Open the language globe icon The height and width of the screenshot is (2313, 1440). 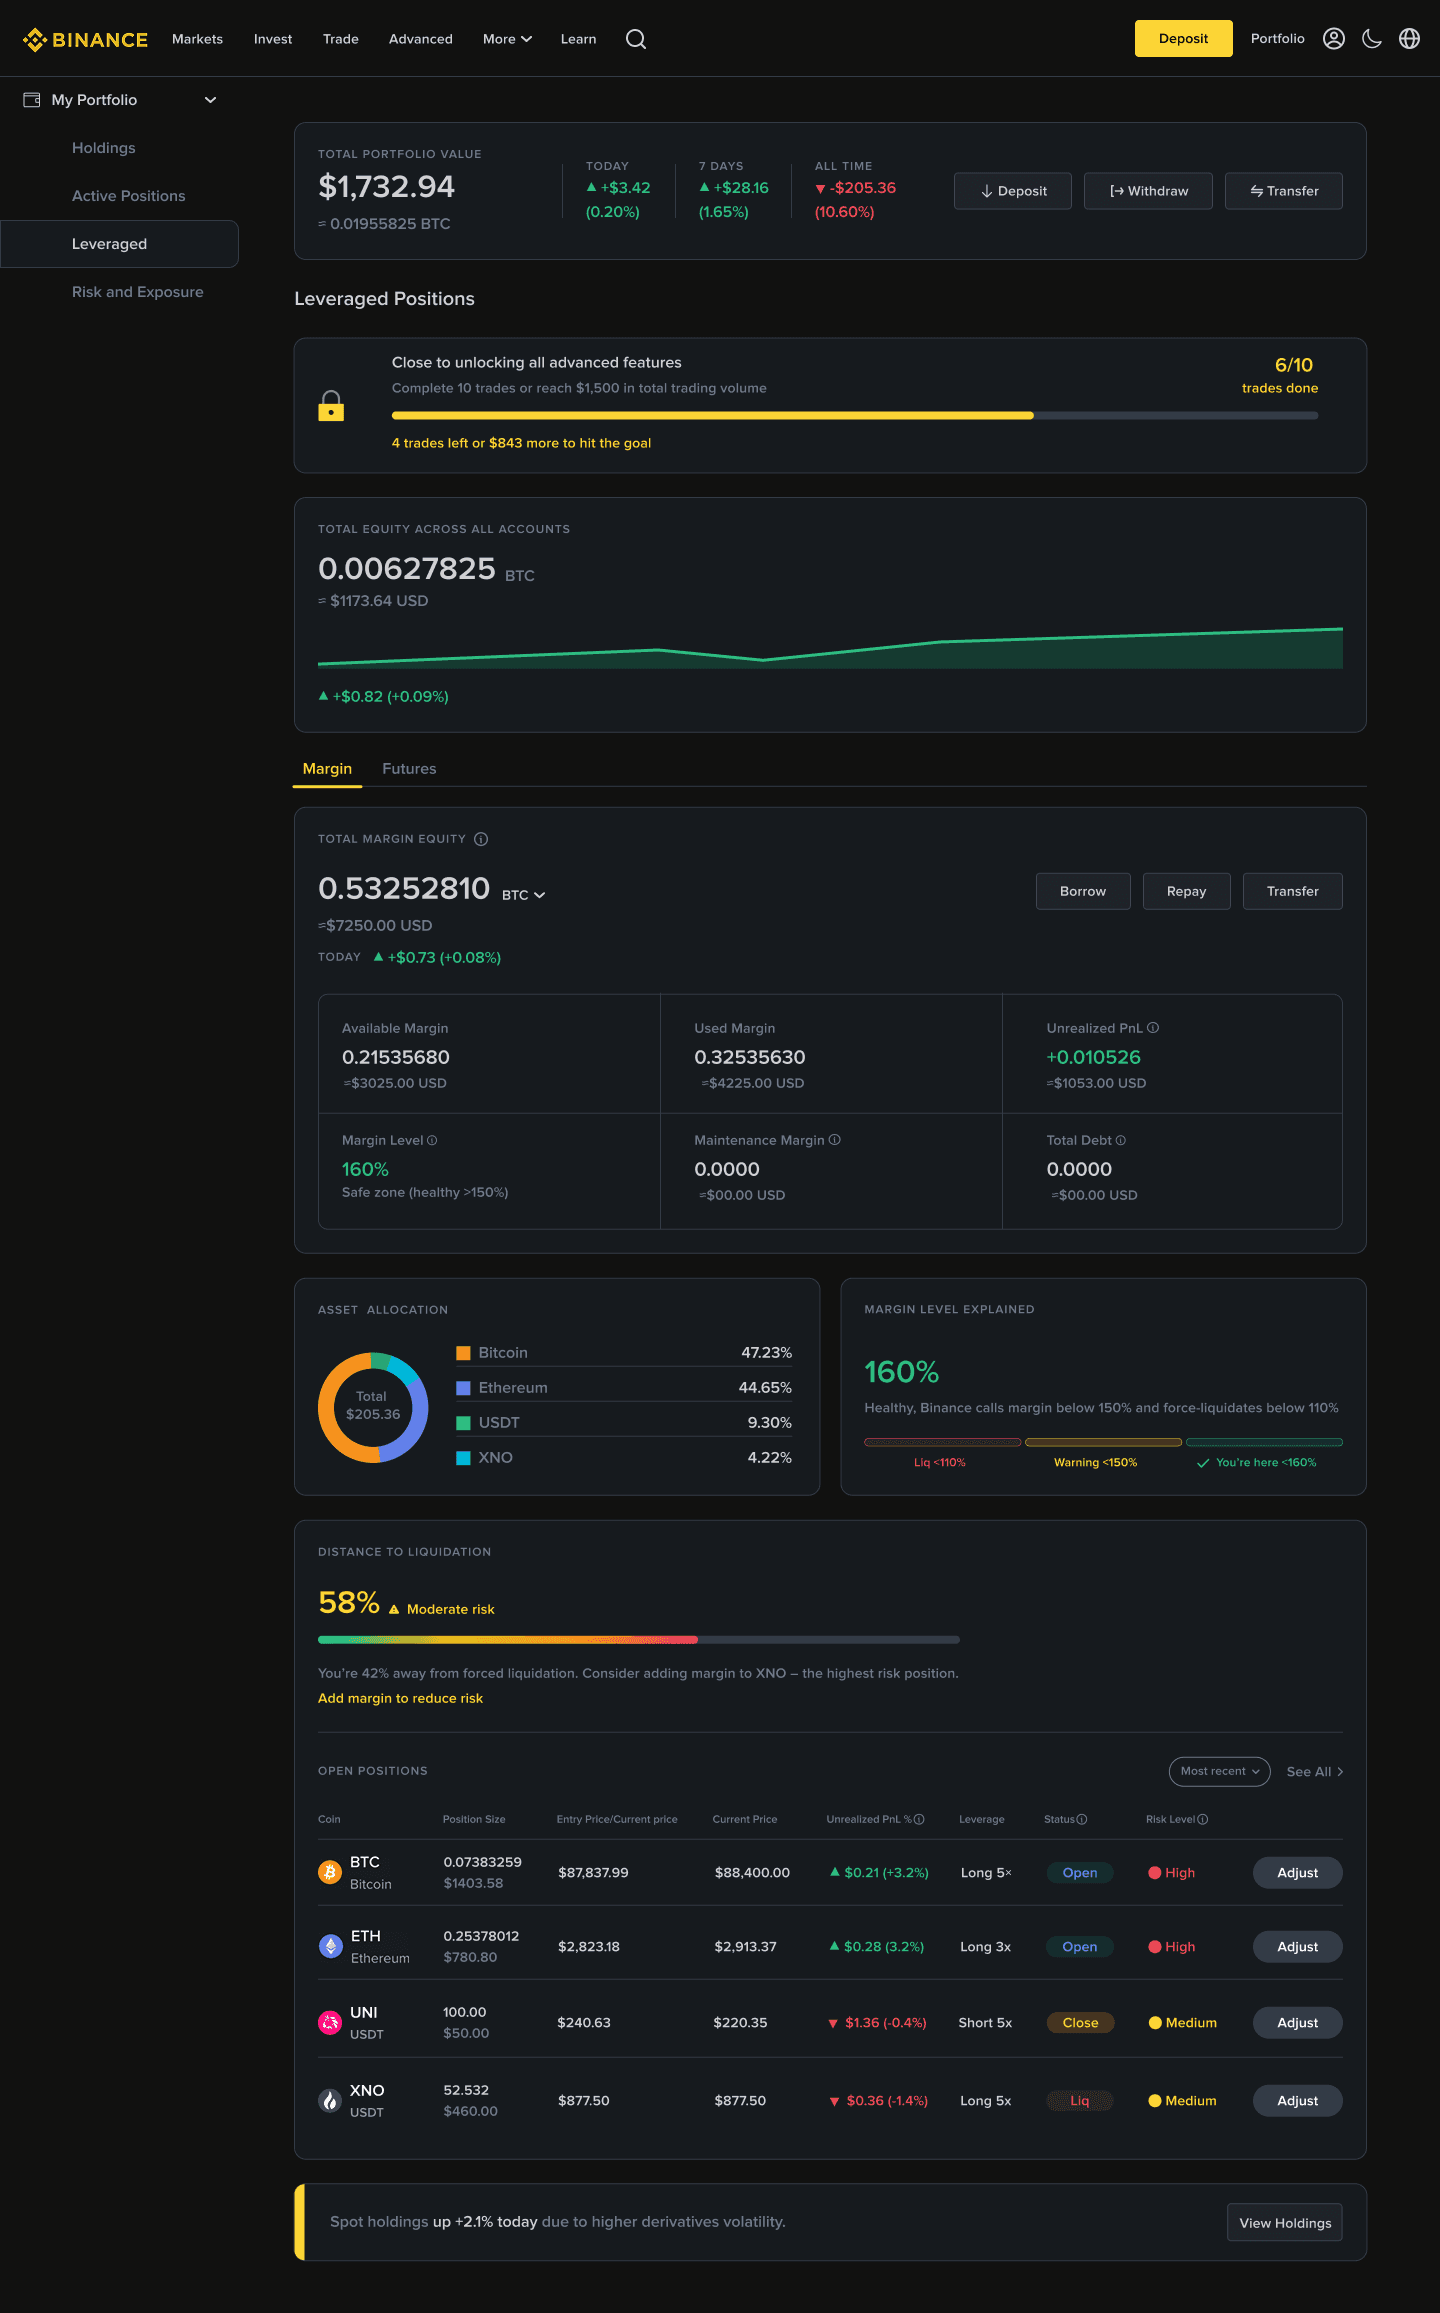pyautogui.click(x=1410, y=39)
